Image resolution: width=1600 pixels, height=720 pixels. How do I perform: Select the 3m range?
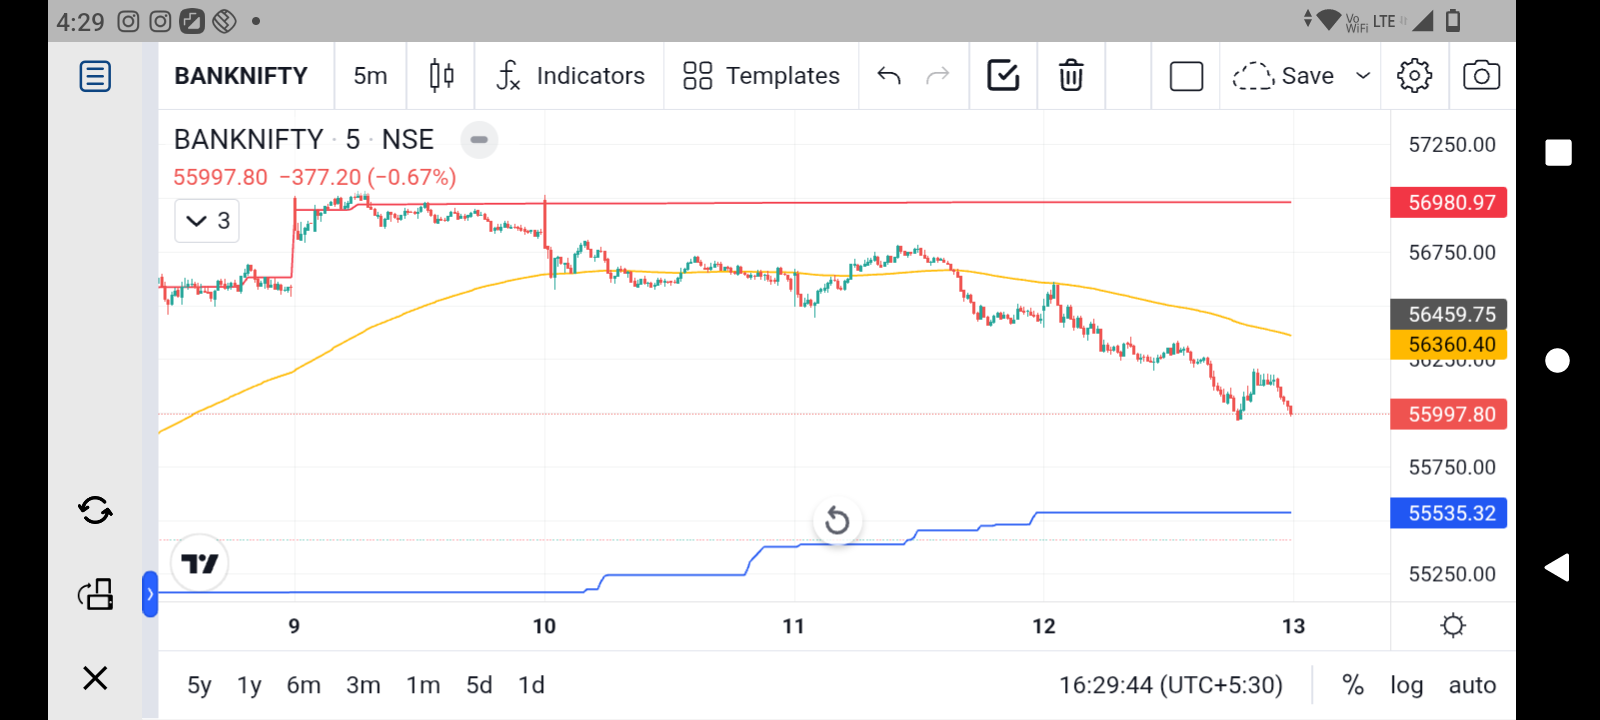click(363, 685)
